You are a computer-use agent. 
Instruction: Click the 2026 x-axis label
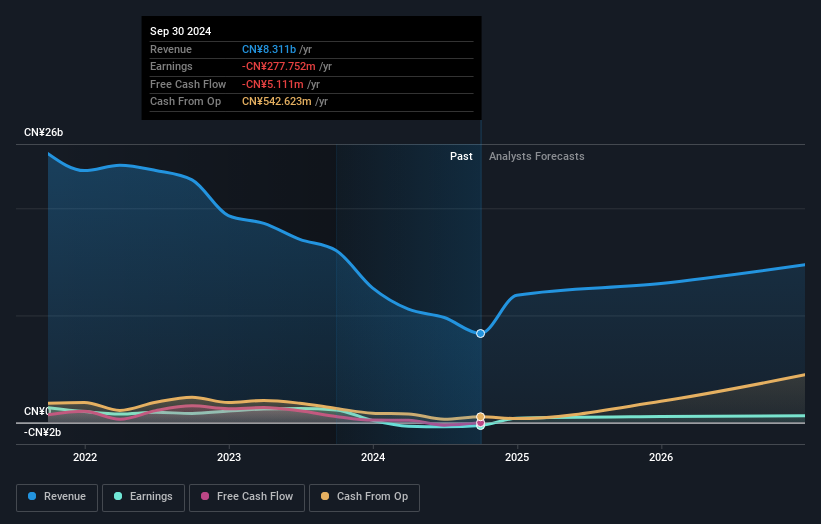661,458
